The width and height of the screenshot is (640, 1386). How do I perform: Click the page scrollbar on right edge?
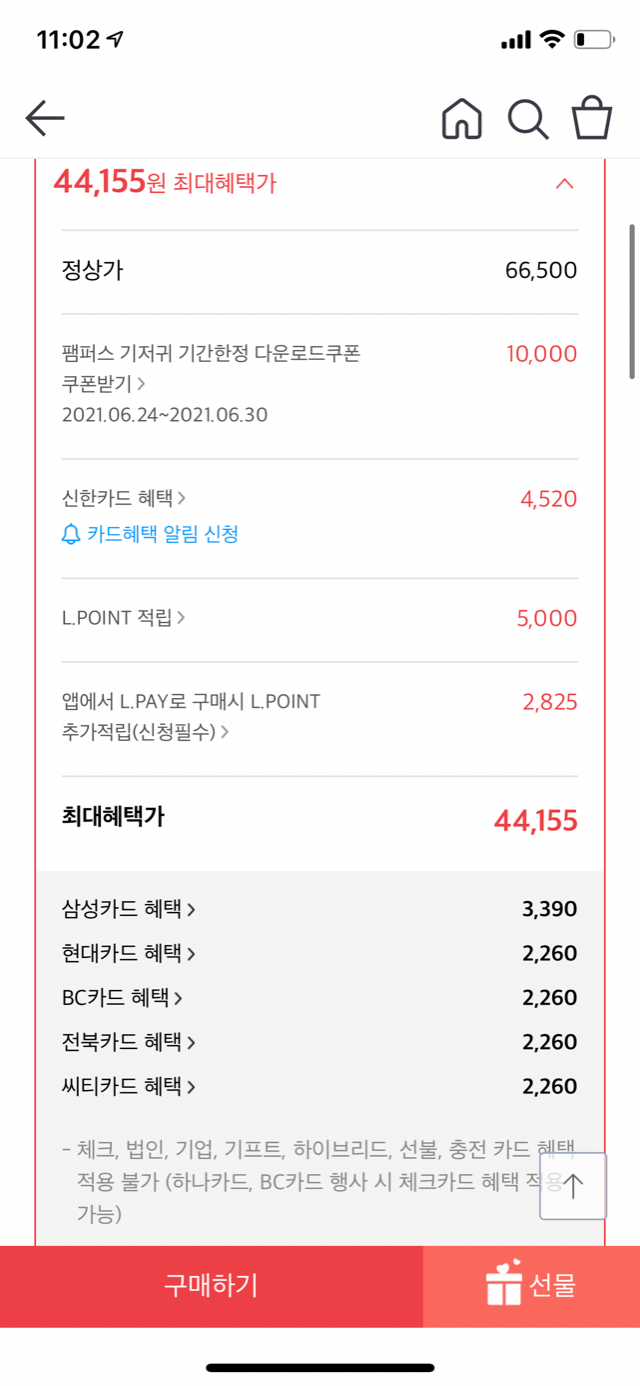(632, 301)
